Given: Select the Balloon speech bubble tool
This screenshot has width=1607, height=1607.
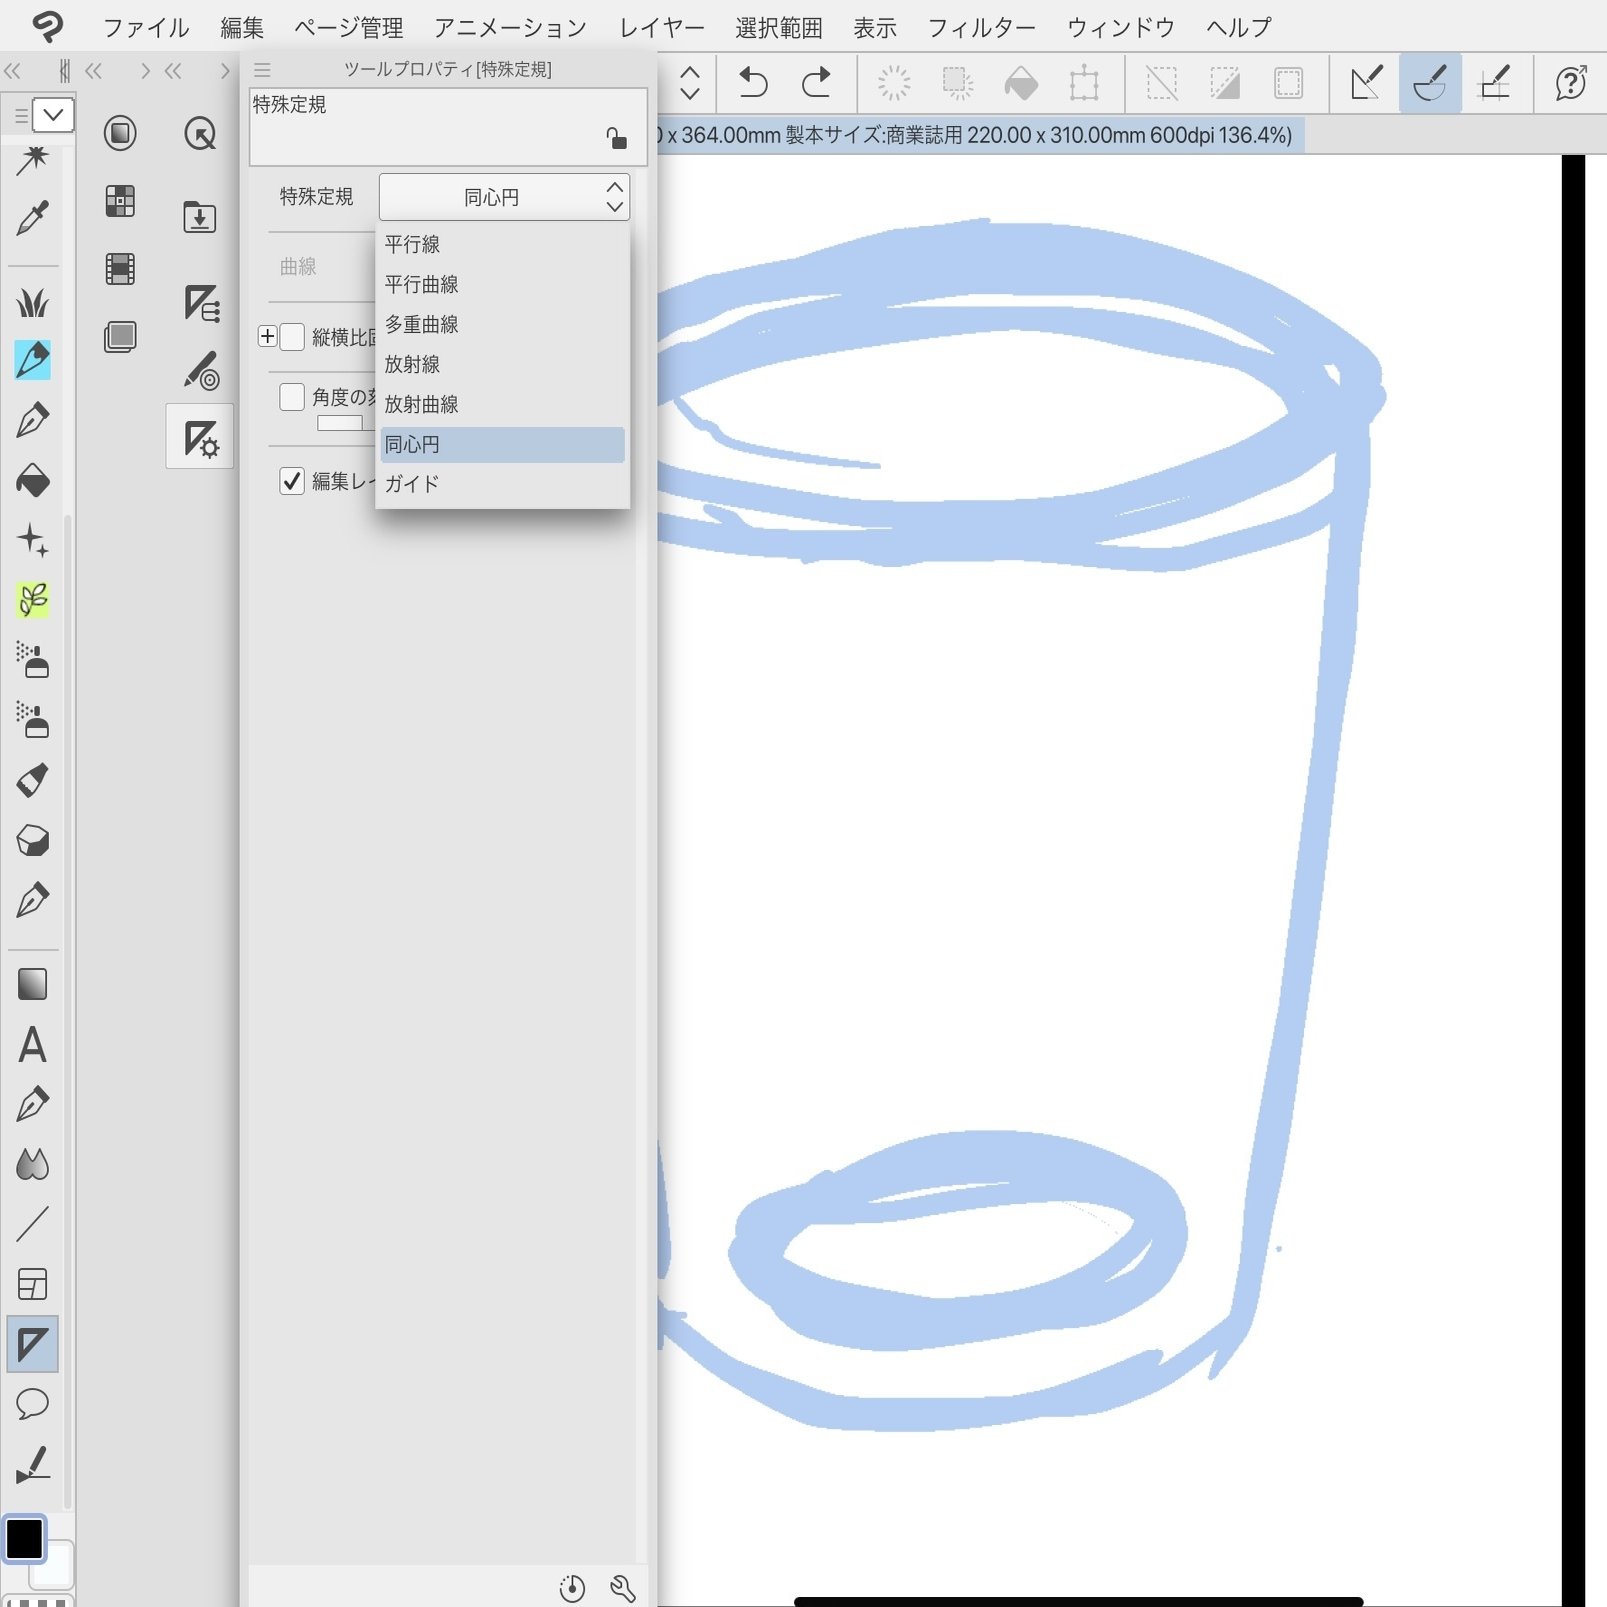Looking at the screenshot, I should click(x=32, y=1404).
